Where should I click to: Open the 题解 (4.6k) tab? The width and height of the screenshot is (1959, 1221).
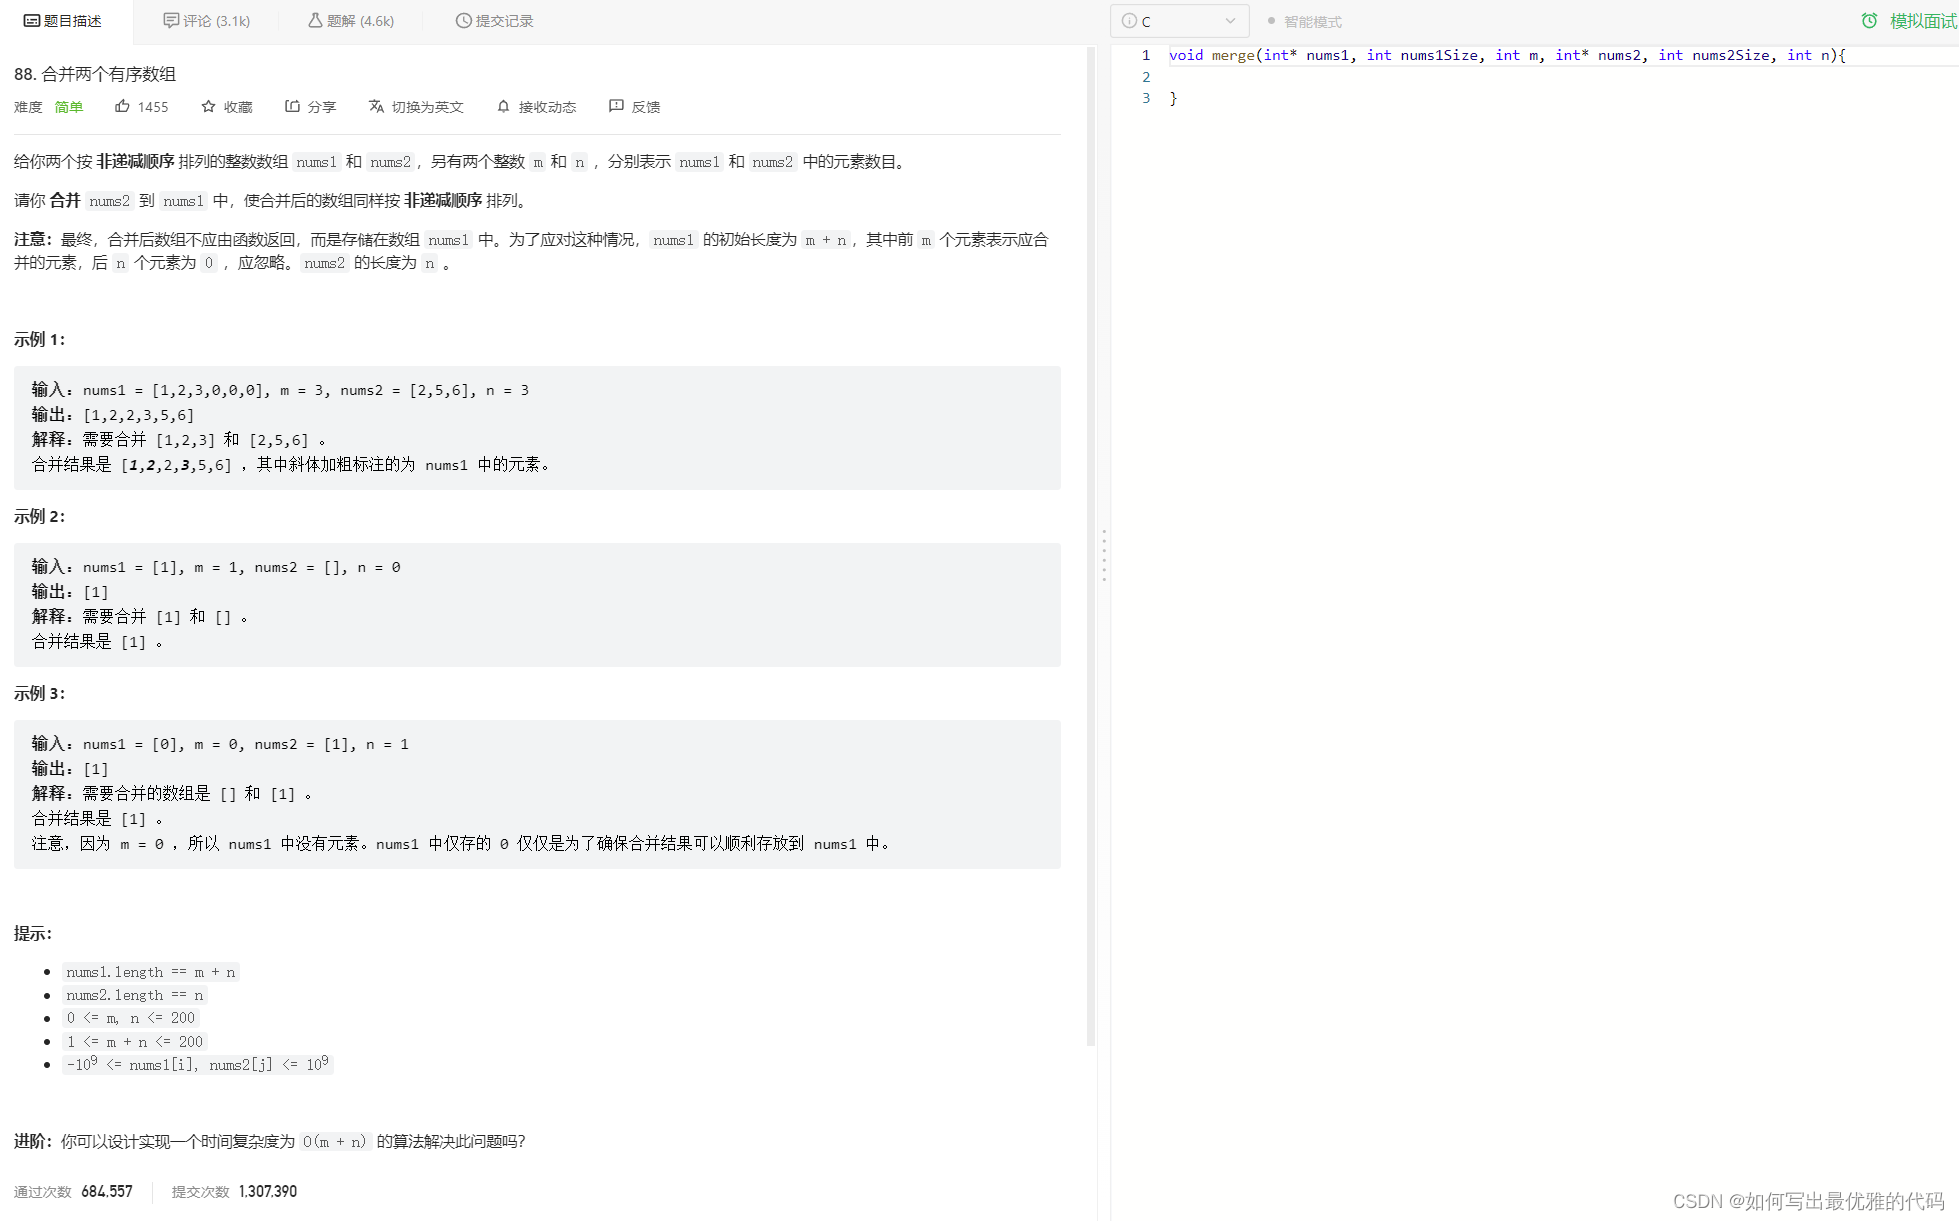click(x=351, y=21)
